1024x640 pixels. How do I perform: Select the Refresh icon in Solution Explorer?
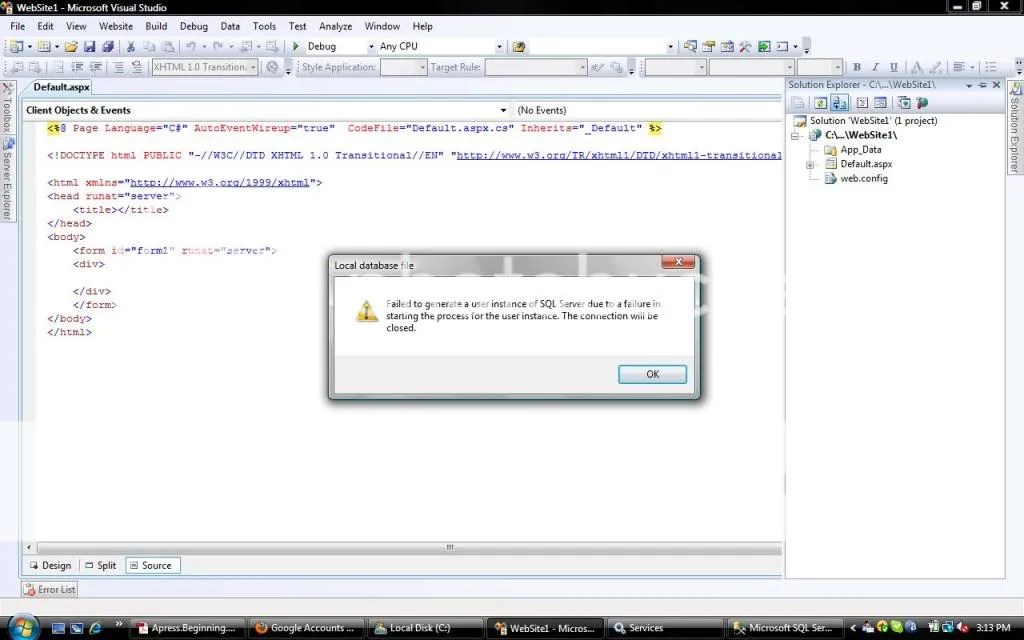(820, 102)
